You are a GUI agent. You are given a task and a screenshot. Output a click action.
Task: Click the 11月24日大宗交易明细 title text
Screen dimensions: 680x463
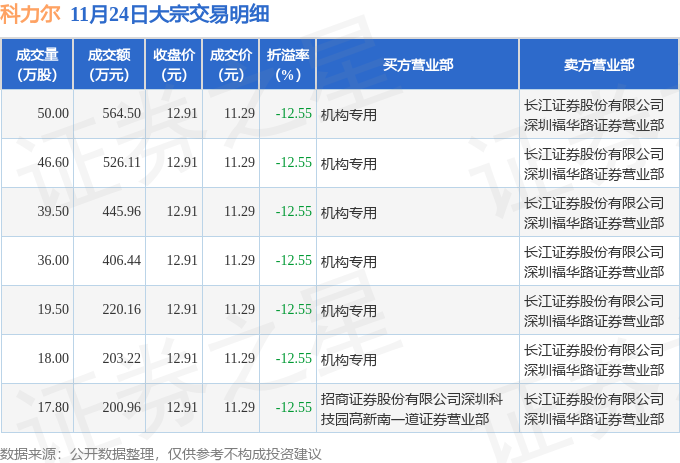pyautogui.click(x=170, y=14)
